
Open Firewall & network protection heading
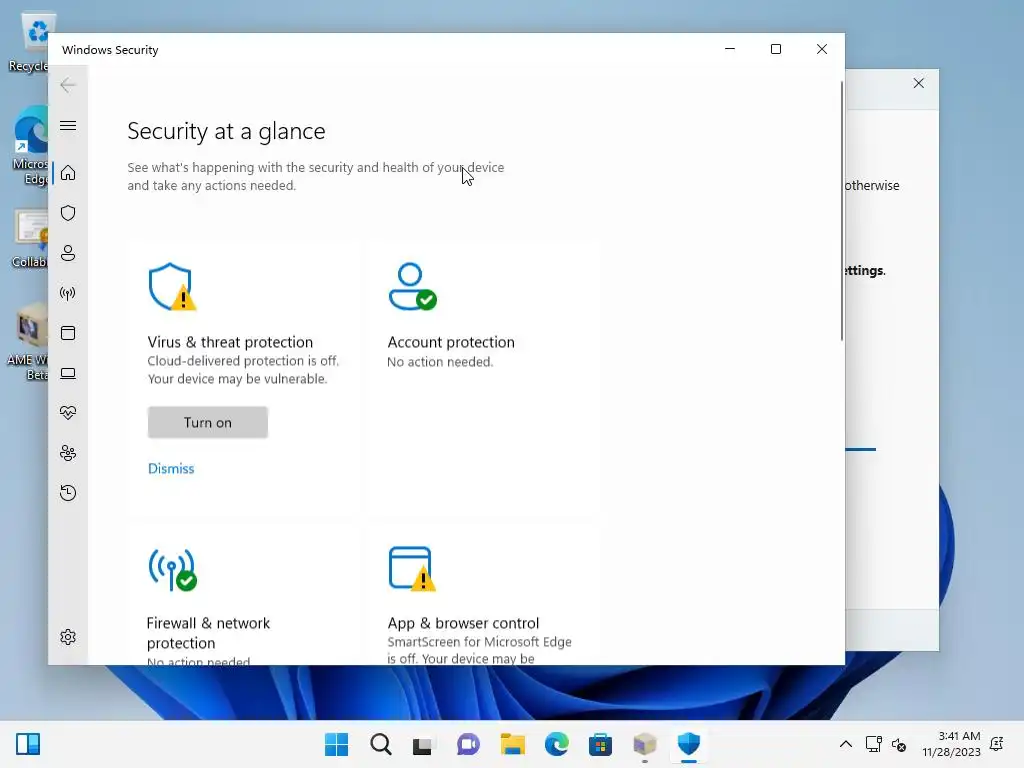coord(208,633)
